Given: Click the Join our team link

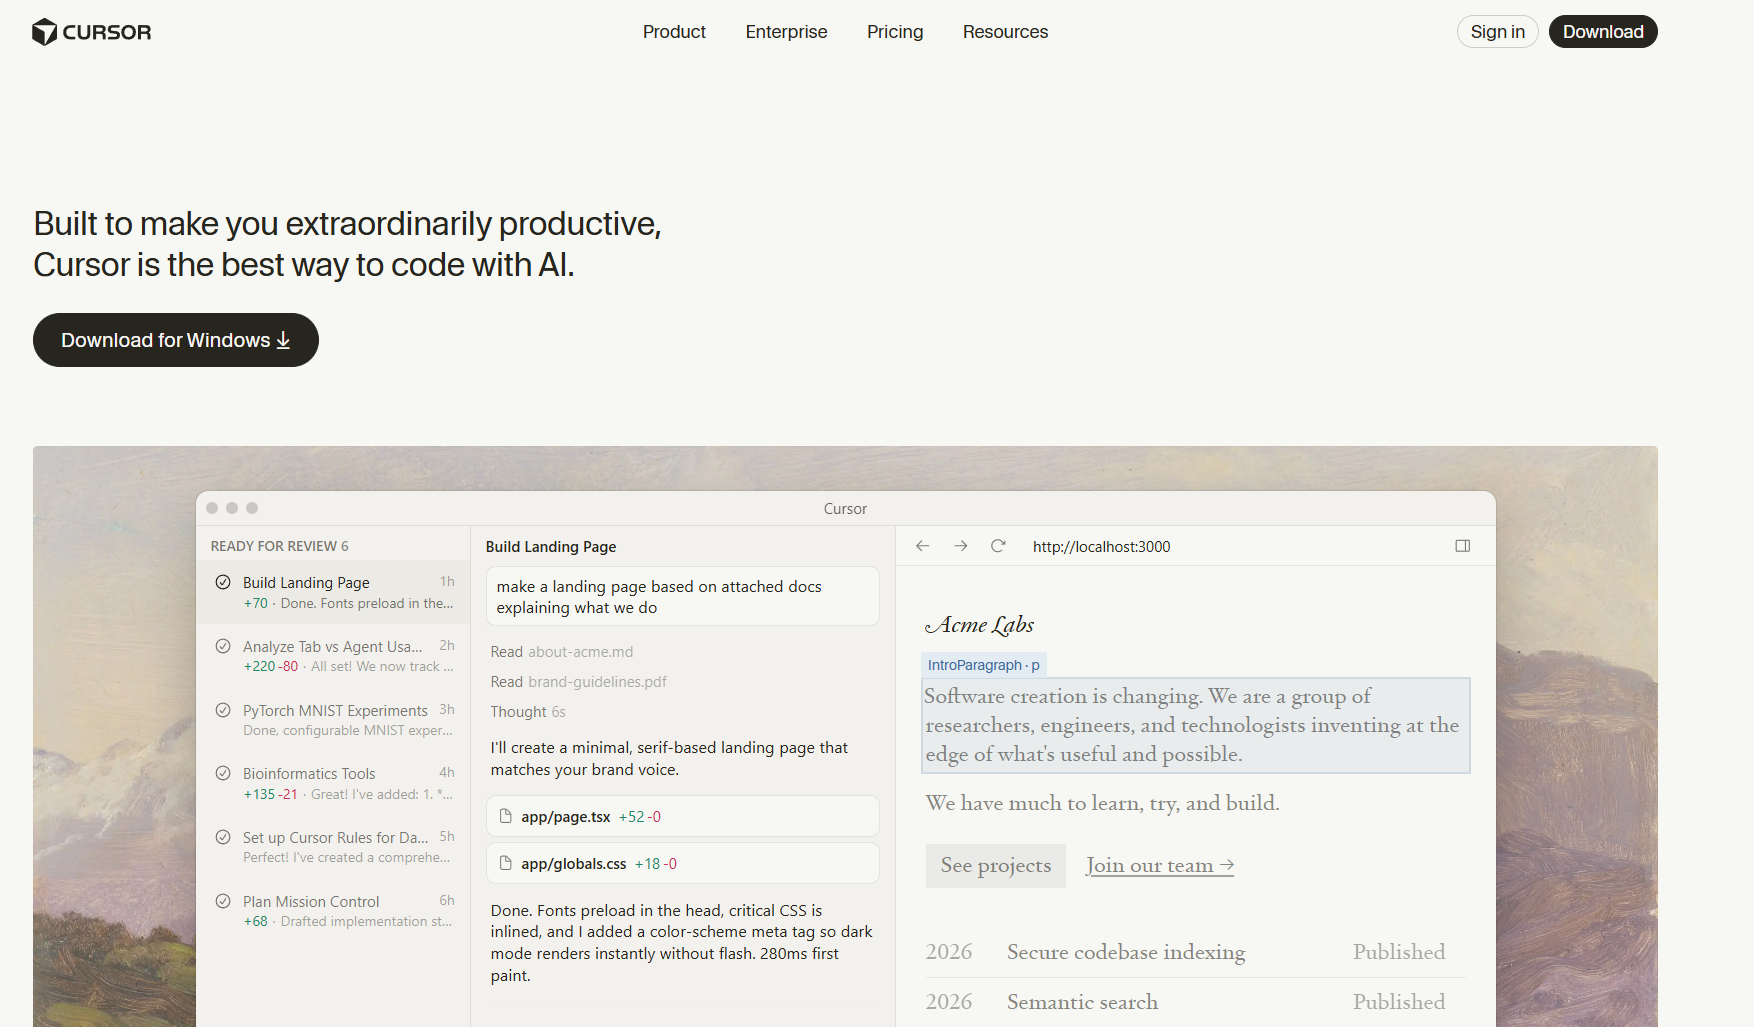Looking at the screenshot, I should tap(1160, 865).
